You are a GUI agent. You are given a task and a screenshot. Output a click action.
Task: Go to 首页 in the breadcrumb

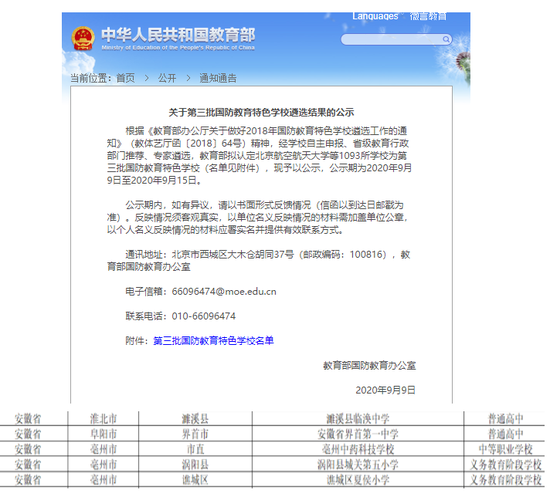(126, 78)
